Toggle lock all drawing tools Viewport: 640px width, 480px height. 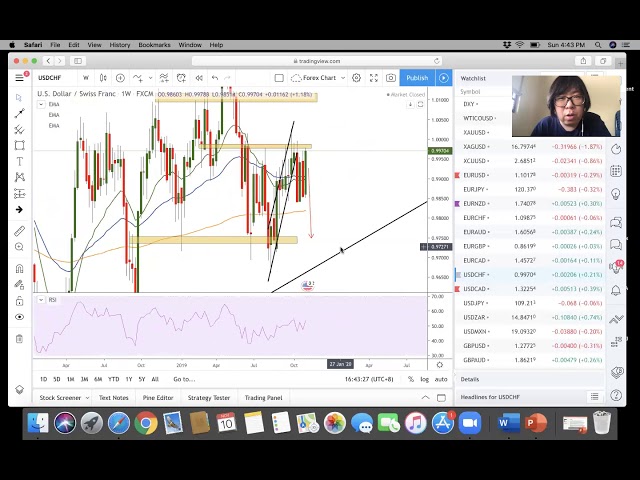click(x=19, y=300)
